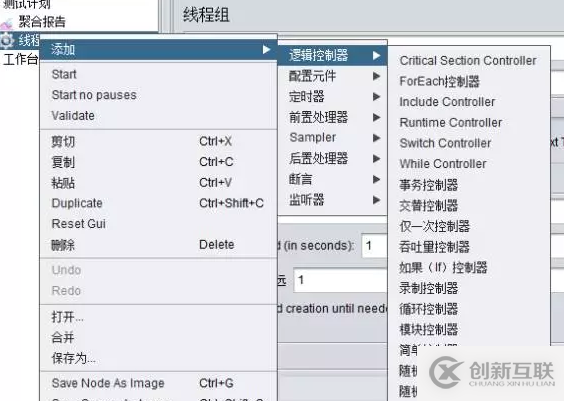Choose 合并 menu entry

[159, 337]
